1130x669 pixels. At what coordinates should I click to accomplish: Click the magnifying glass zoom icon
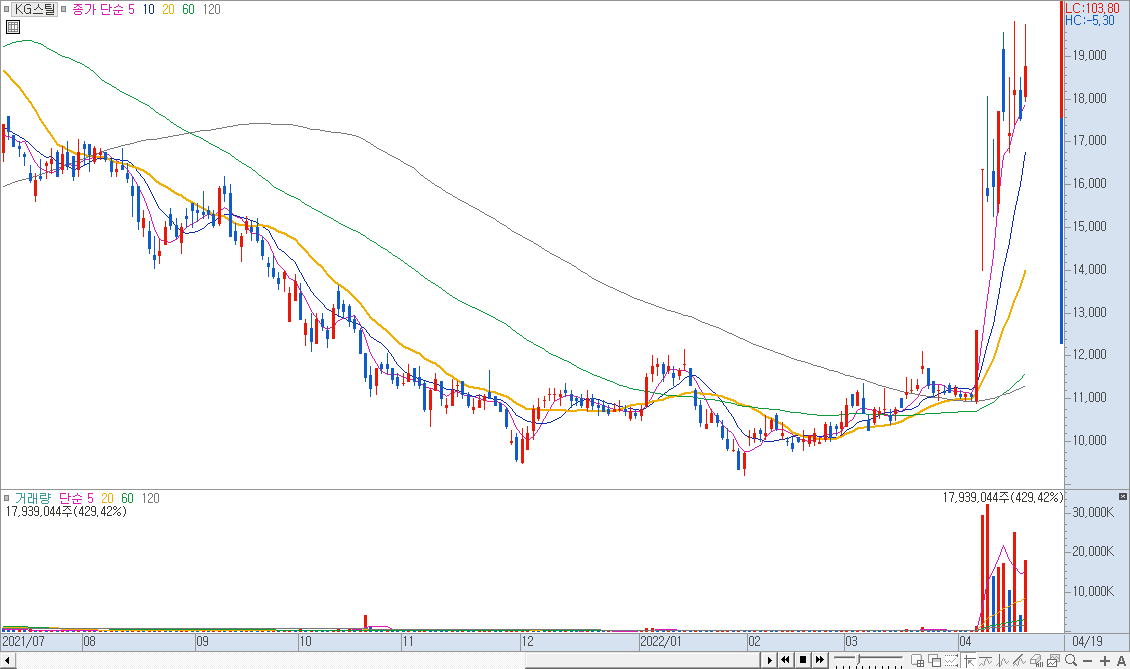point(1071,660)
